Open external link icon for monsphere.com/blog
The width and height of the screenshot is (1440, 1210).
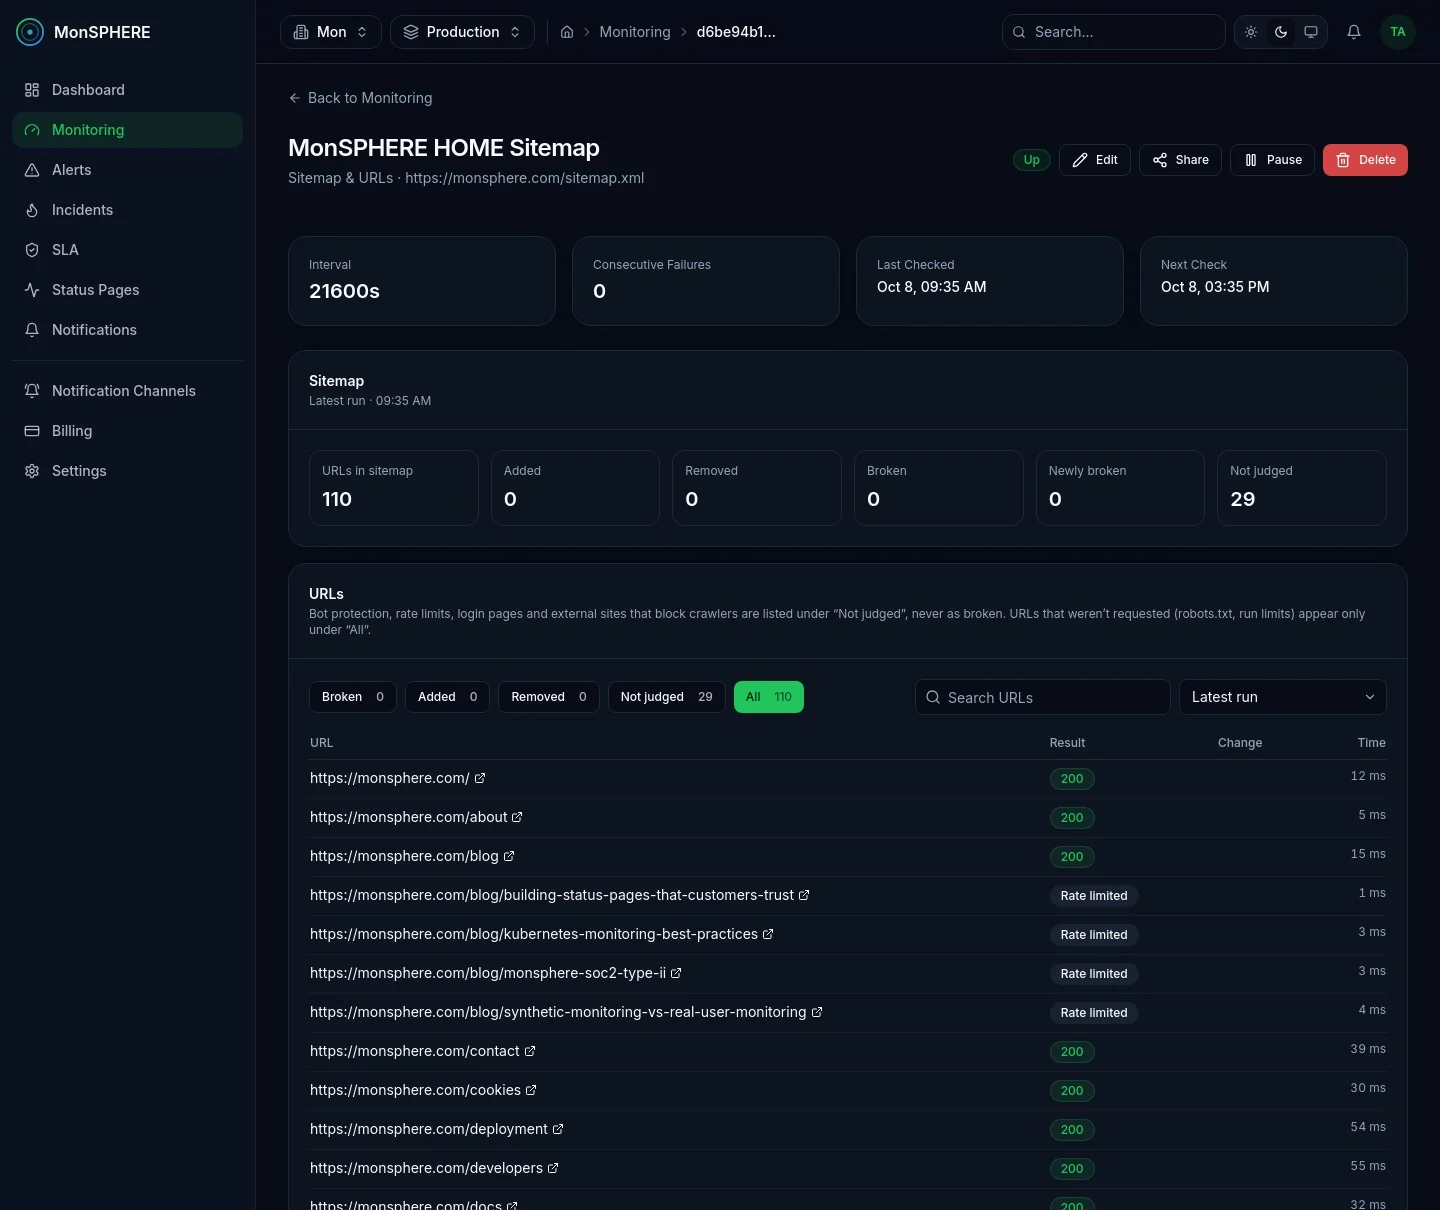(509, 856)
